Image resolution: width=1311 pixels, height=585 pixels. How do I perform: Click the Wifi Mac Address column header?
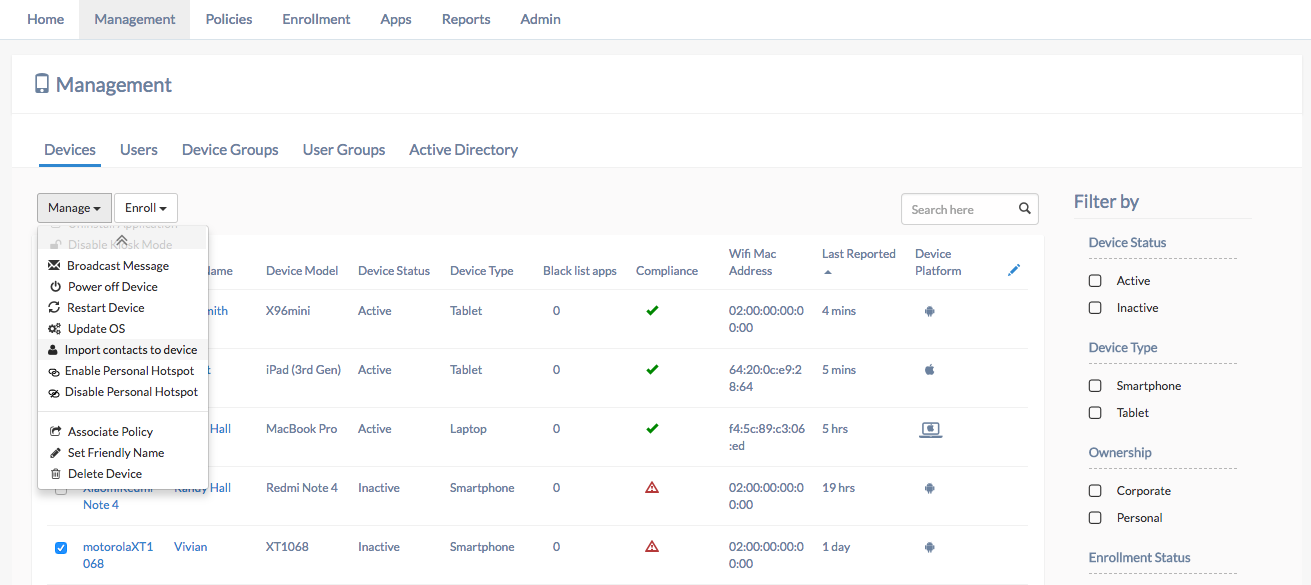(753, 262)
